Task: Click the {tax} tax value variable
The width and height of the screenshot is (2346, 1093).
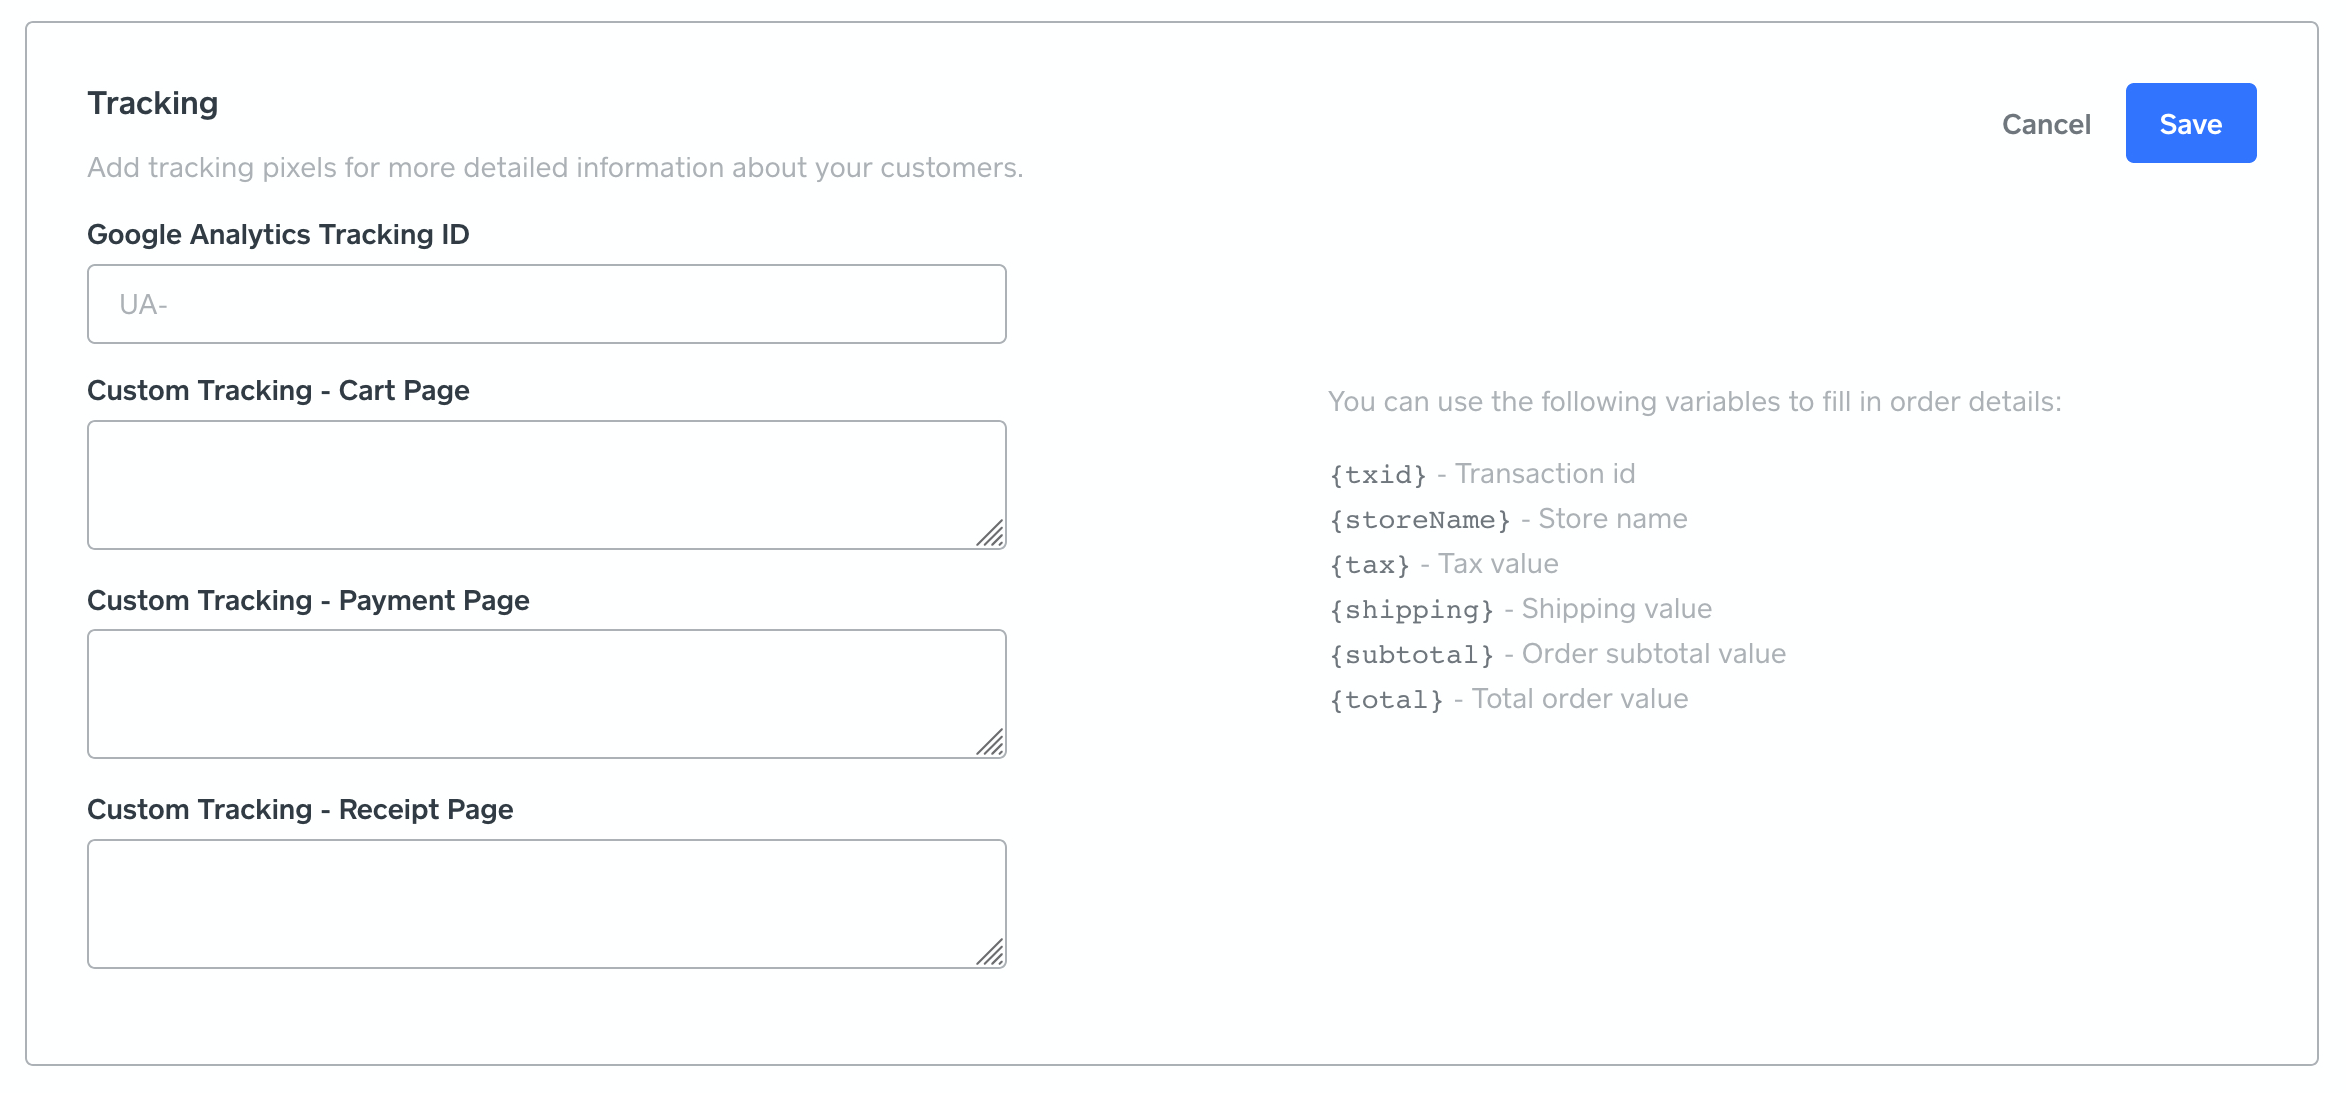Action: click(1366, 563)
